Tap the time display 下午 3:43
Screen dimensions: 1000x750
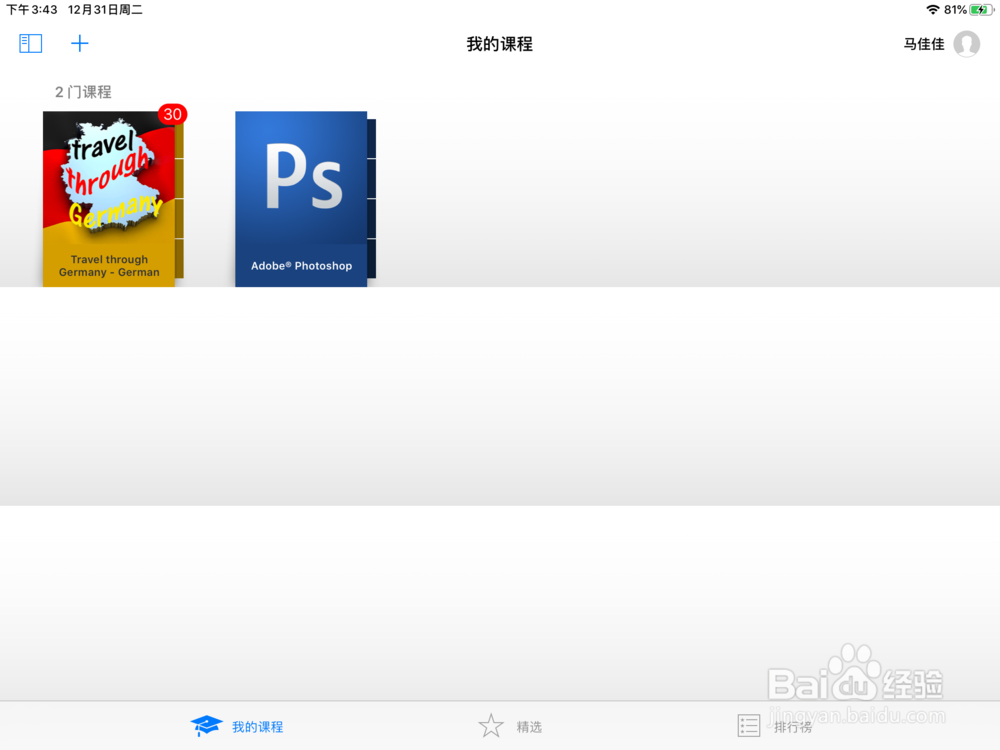click(30, 9)
